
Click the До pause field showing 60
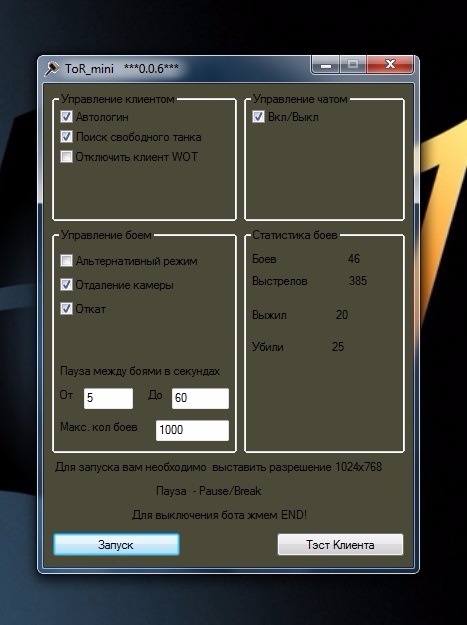click(x=200, y=398)
